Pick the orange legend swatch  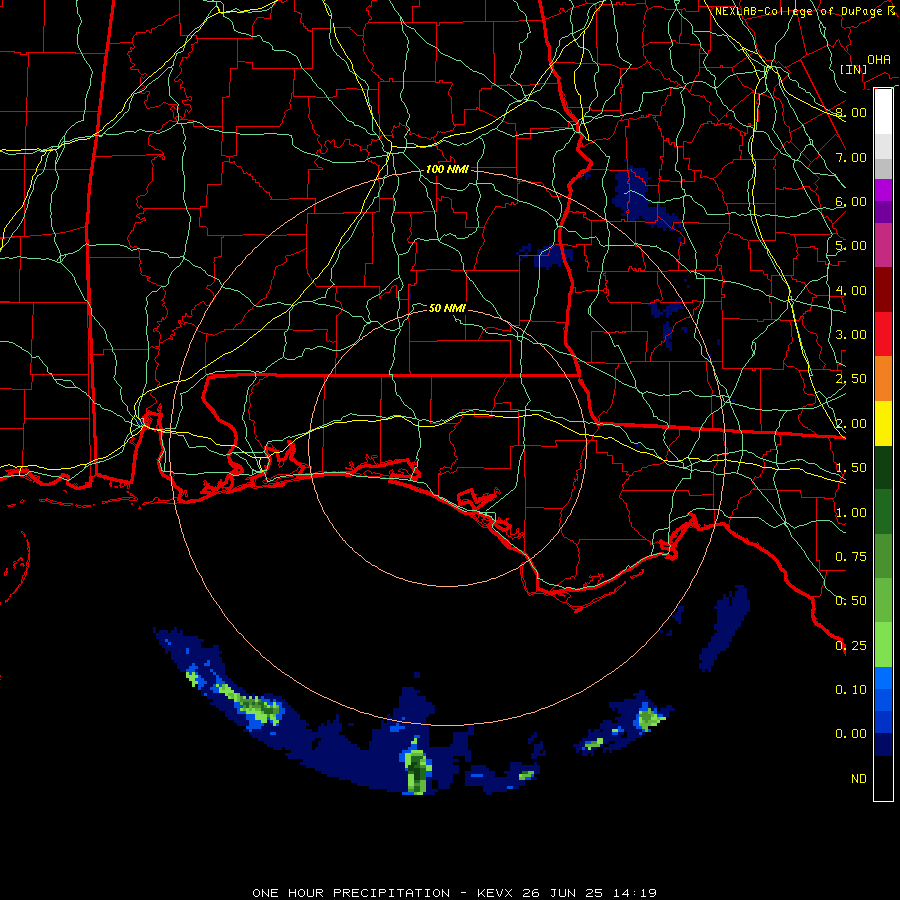883,379
